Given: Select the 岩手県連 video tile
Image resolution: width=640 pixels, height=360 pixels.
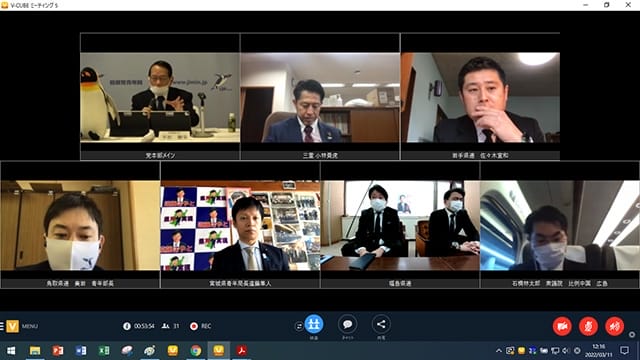Looking at the screenshot, I should pyautogui.click(x=480, y=97).
